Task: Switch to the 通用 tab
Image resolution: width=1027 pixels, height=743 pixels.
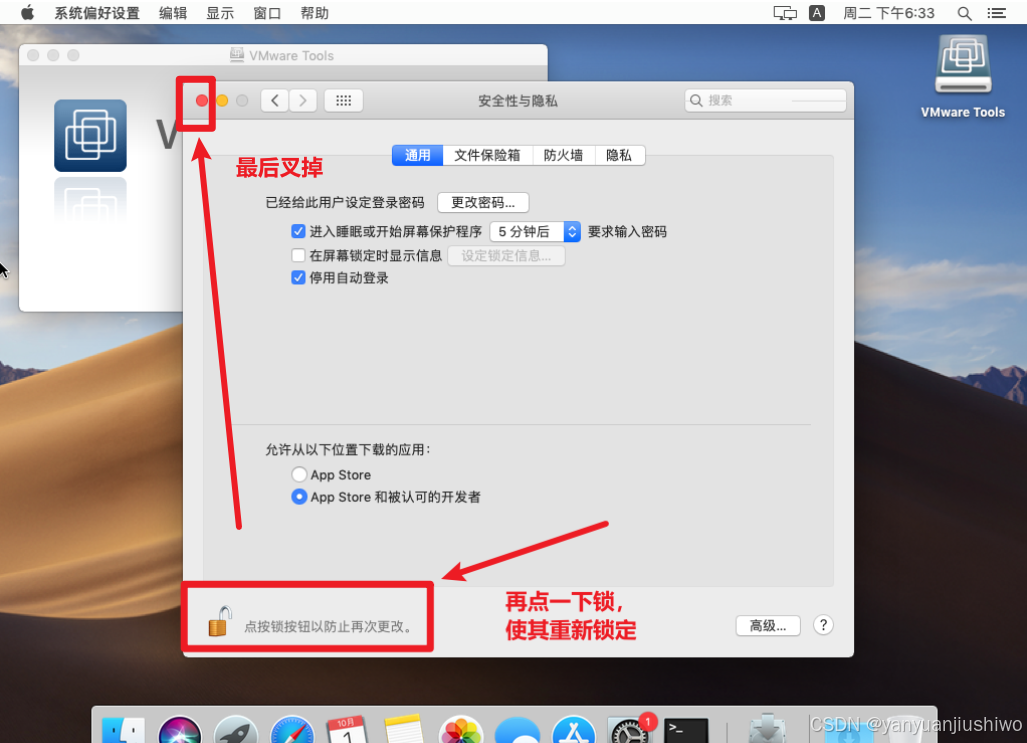Action: coord(417,155)
